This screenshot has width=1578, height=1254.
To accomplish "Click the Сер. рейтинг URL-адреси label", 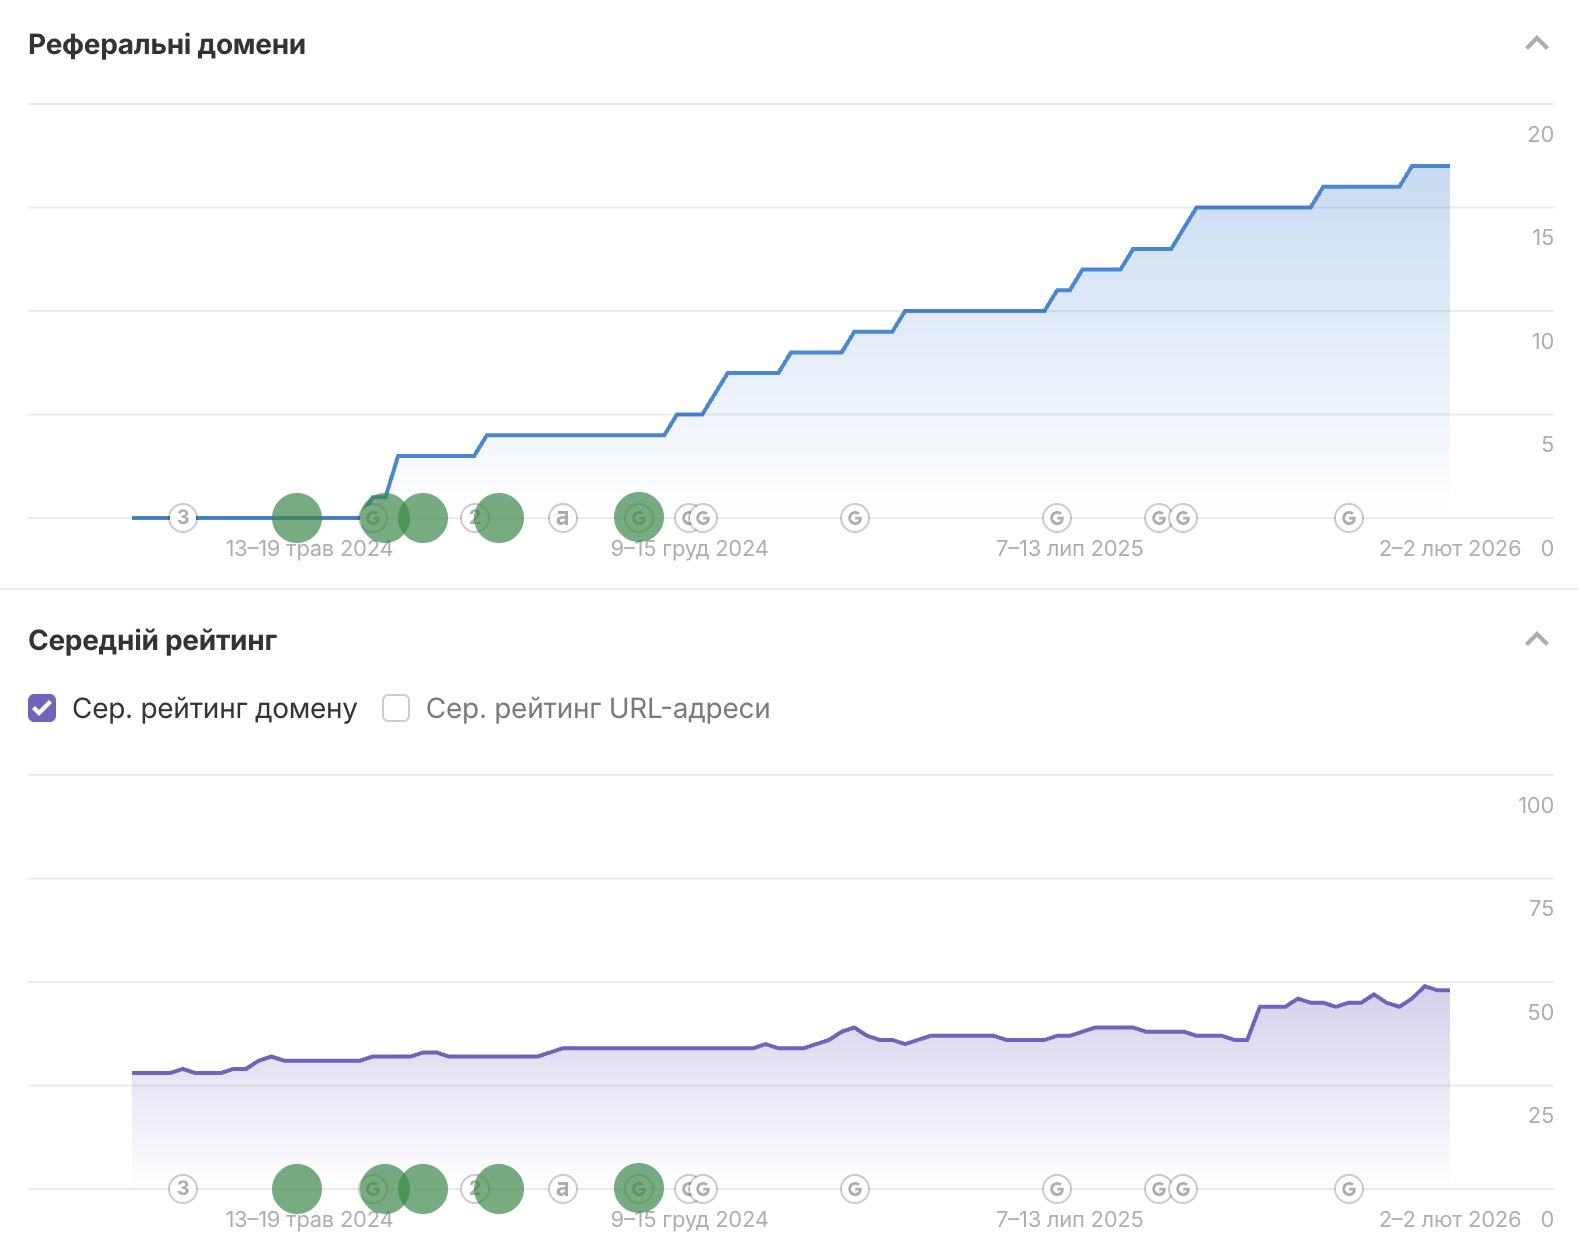I will (597, 708).
